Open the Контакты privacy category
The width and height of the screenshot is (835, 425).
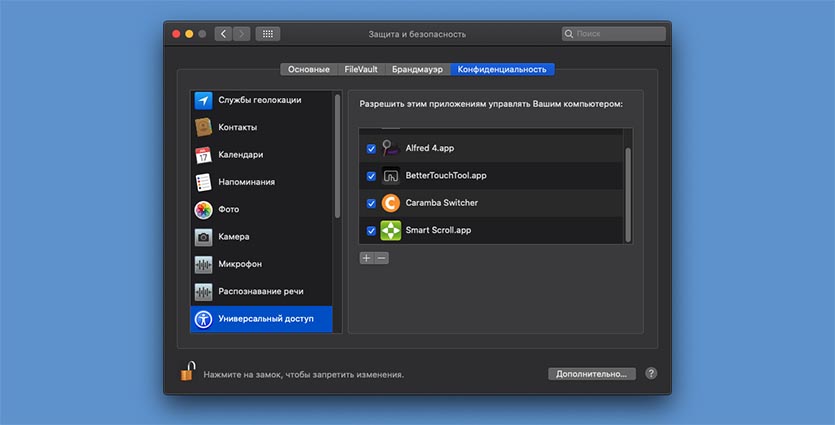(x=238, y=127)
